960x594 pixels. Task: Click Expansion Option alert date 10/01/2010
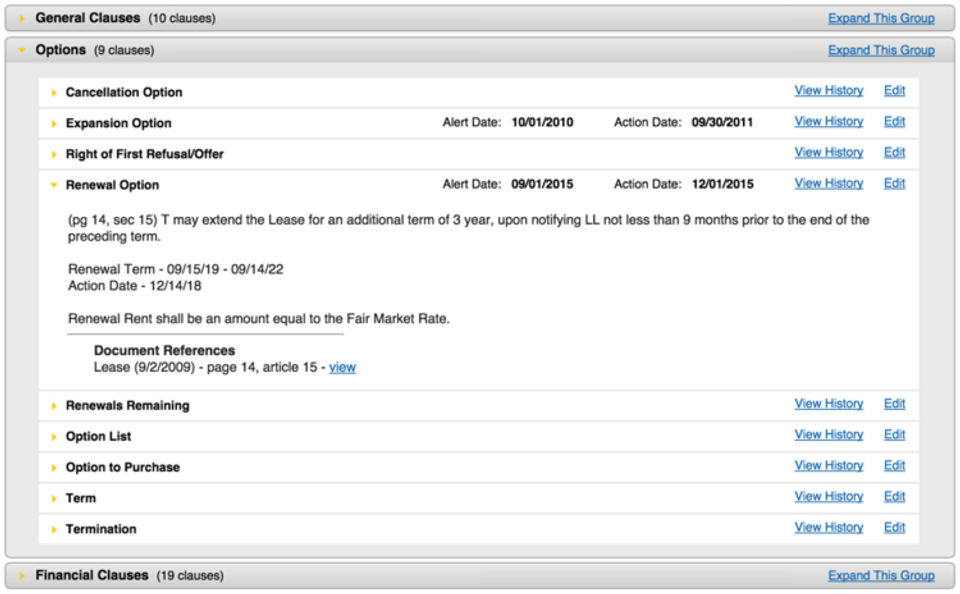542,122
